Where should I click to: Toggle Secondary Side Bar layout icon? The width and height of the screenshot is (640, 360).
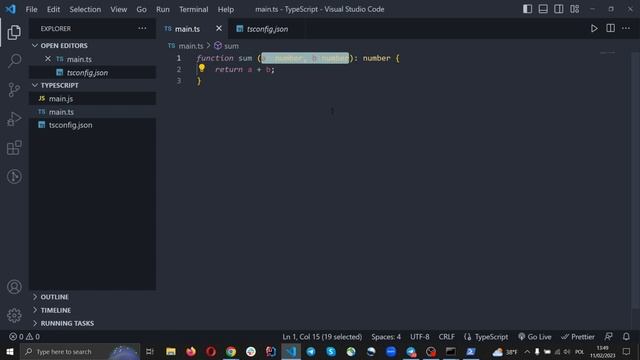point(558,9)
